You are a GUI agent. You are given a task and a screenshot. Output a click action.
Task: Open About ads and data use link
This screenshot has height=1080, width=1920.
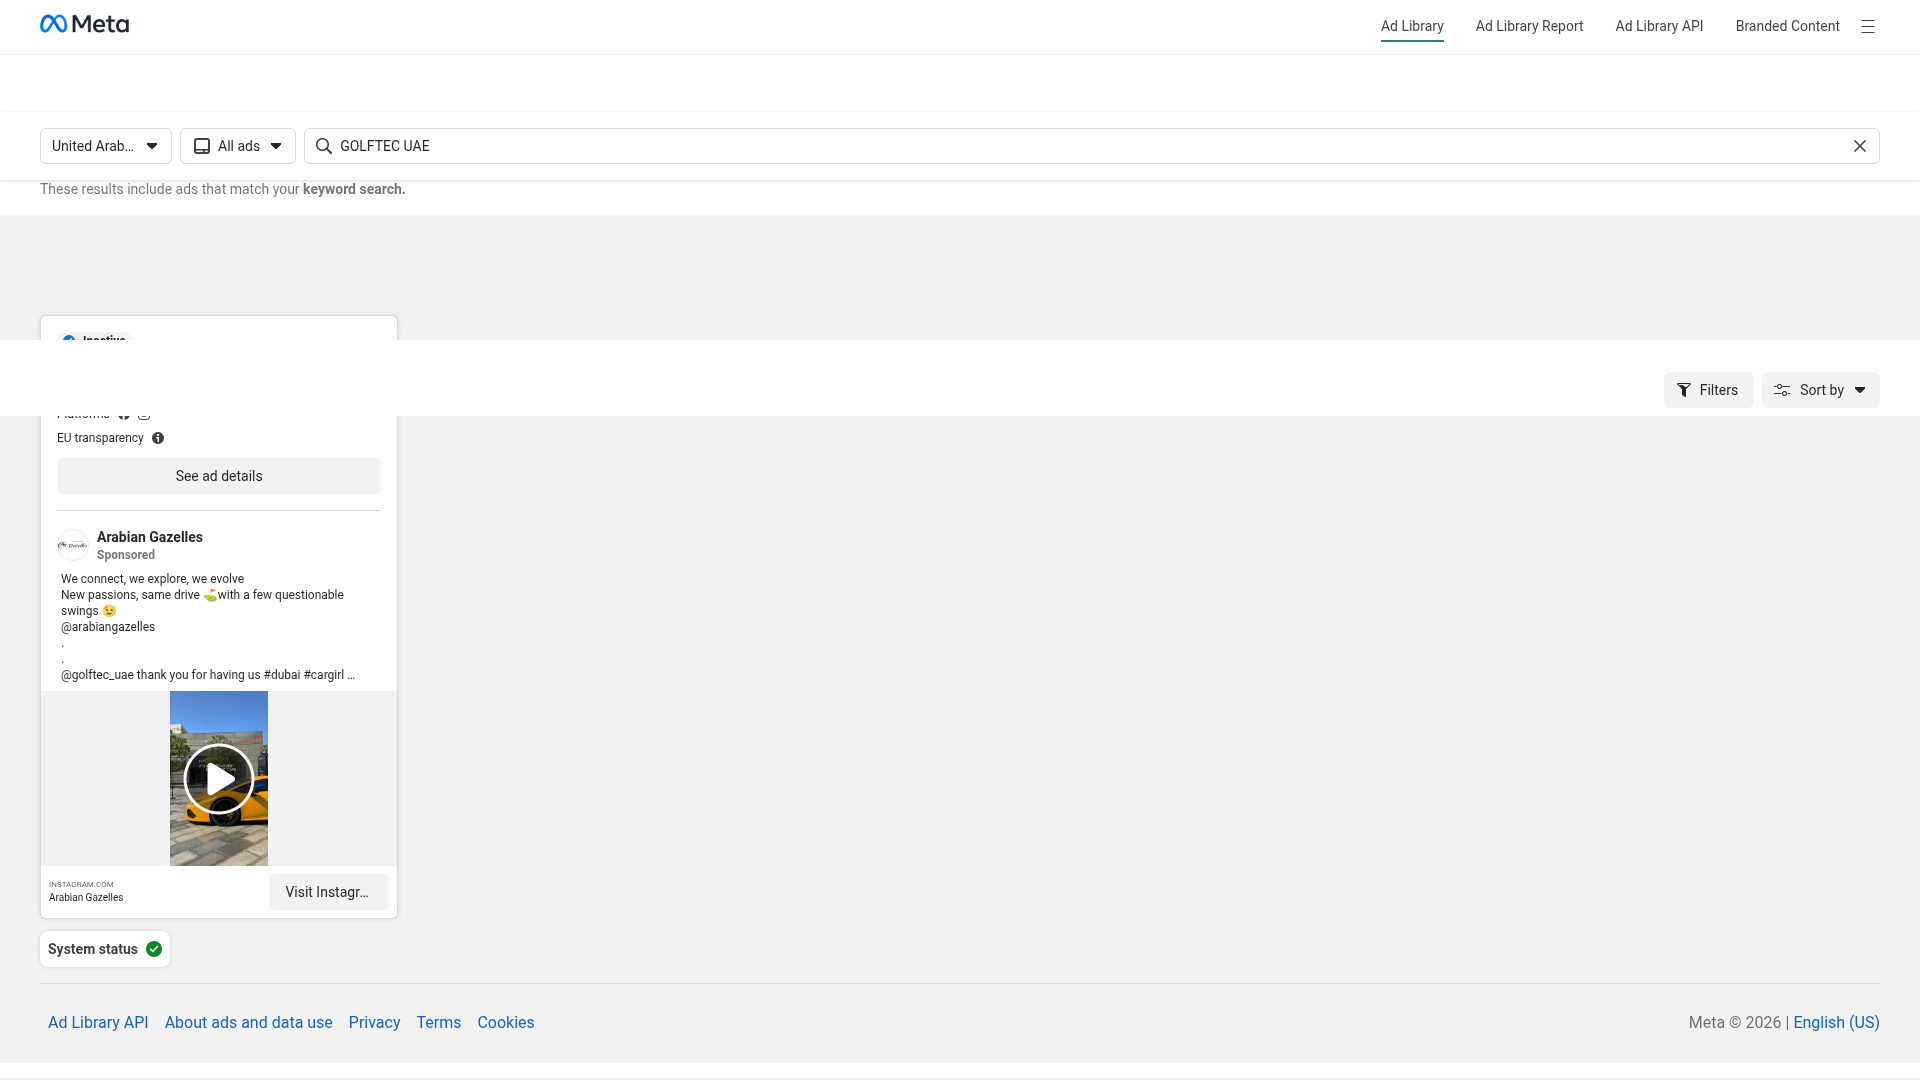[x=248, y=1022]
